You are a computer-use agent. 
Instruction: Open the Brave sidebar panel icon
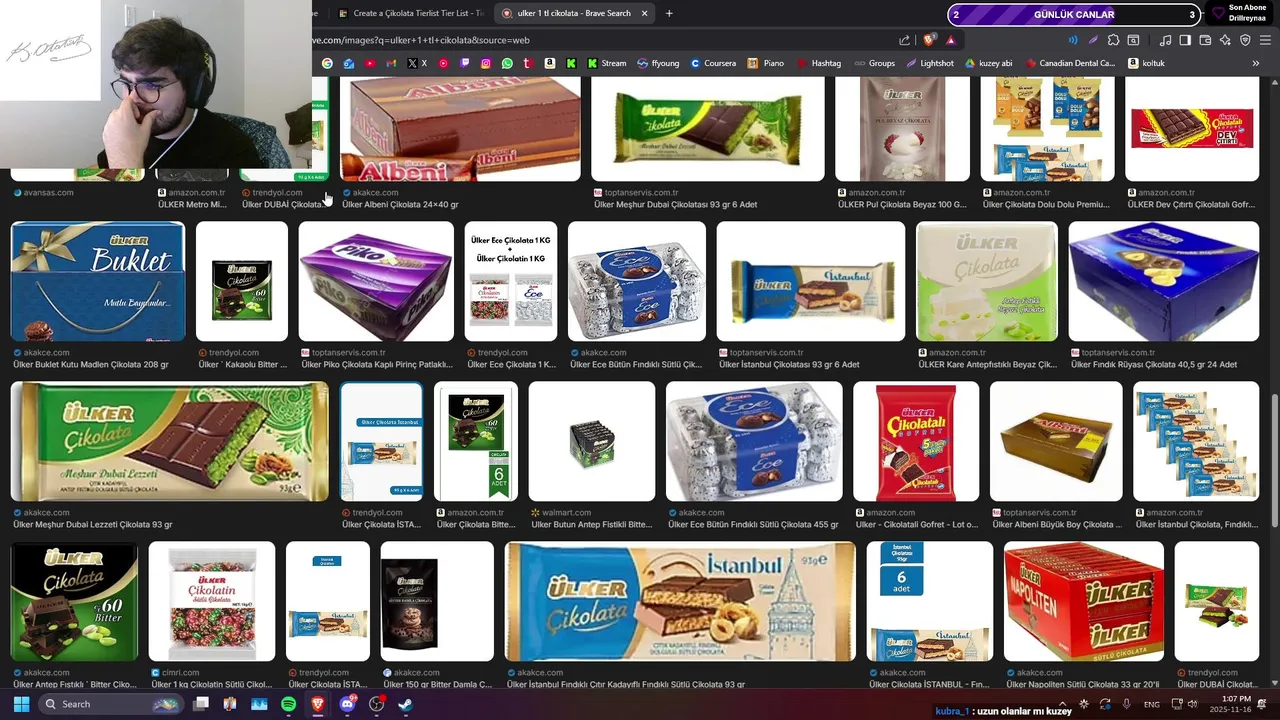[x=1185, y=40]
